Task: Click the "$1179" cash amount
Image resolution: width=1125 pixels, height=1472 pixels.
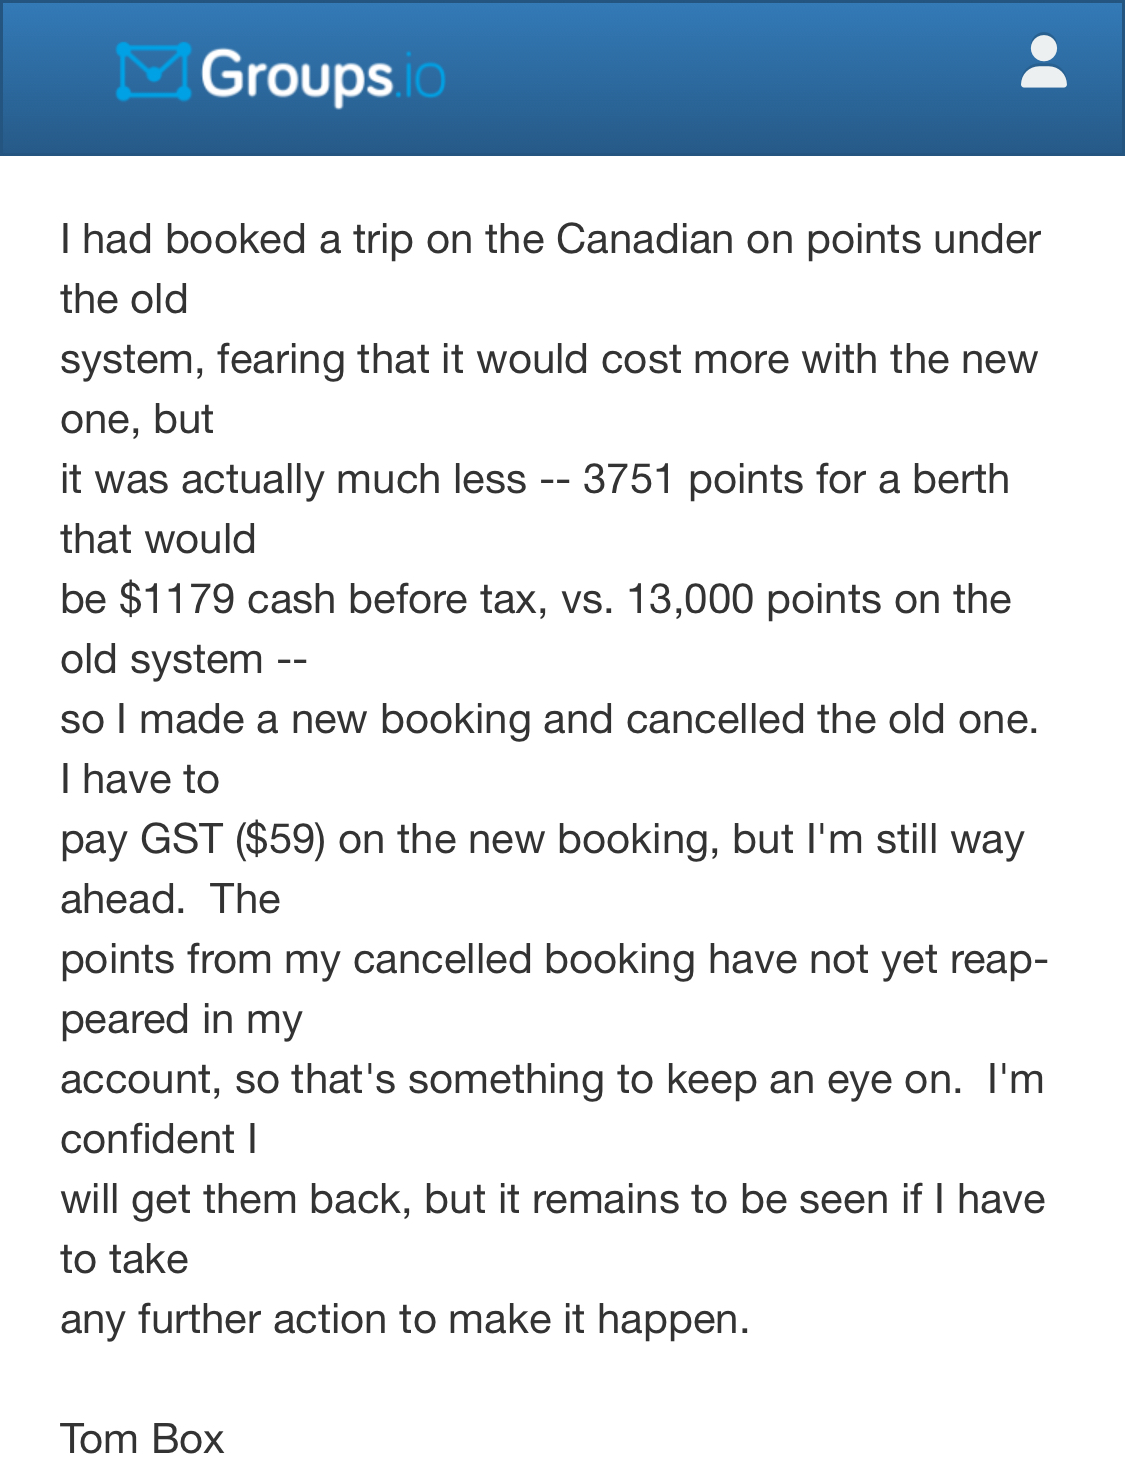Action: [177, 600]
